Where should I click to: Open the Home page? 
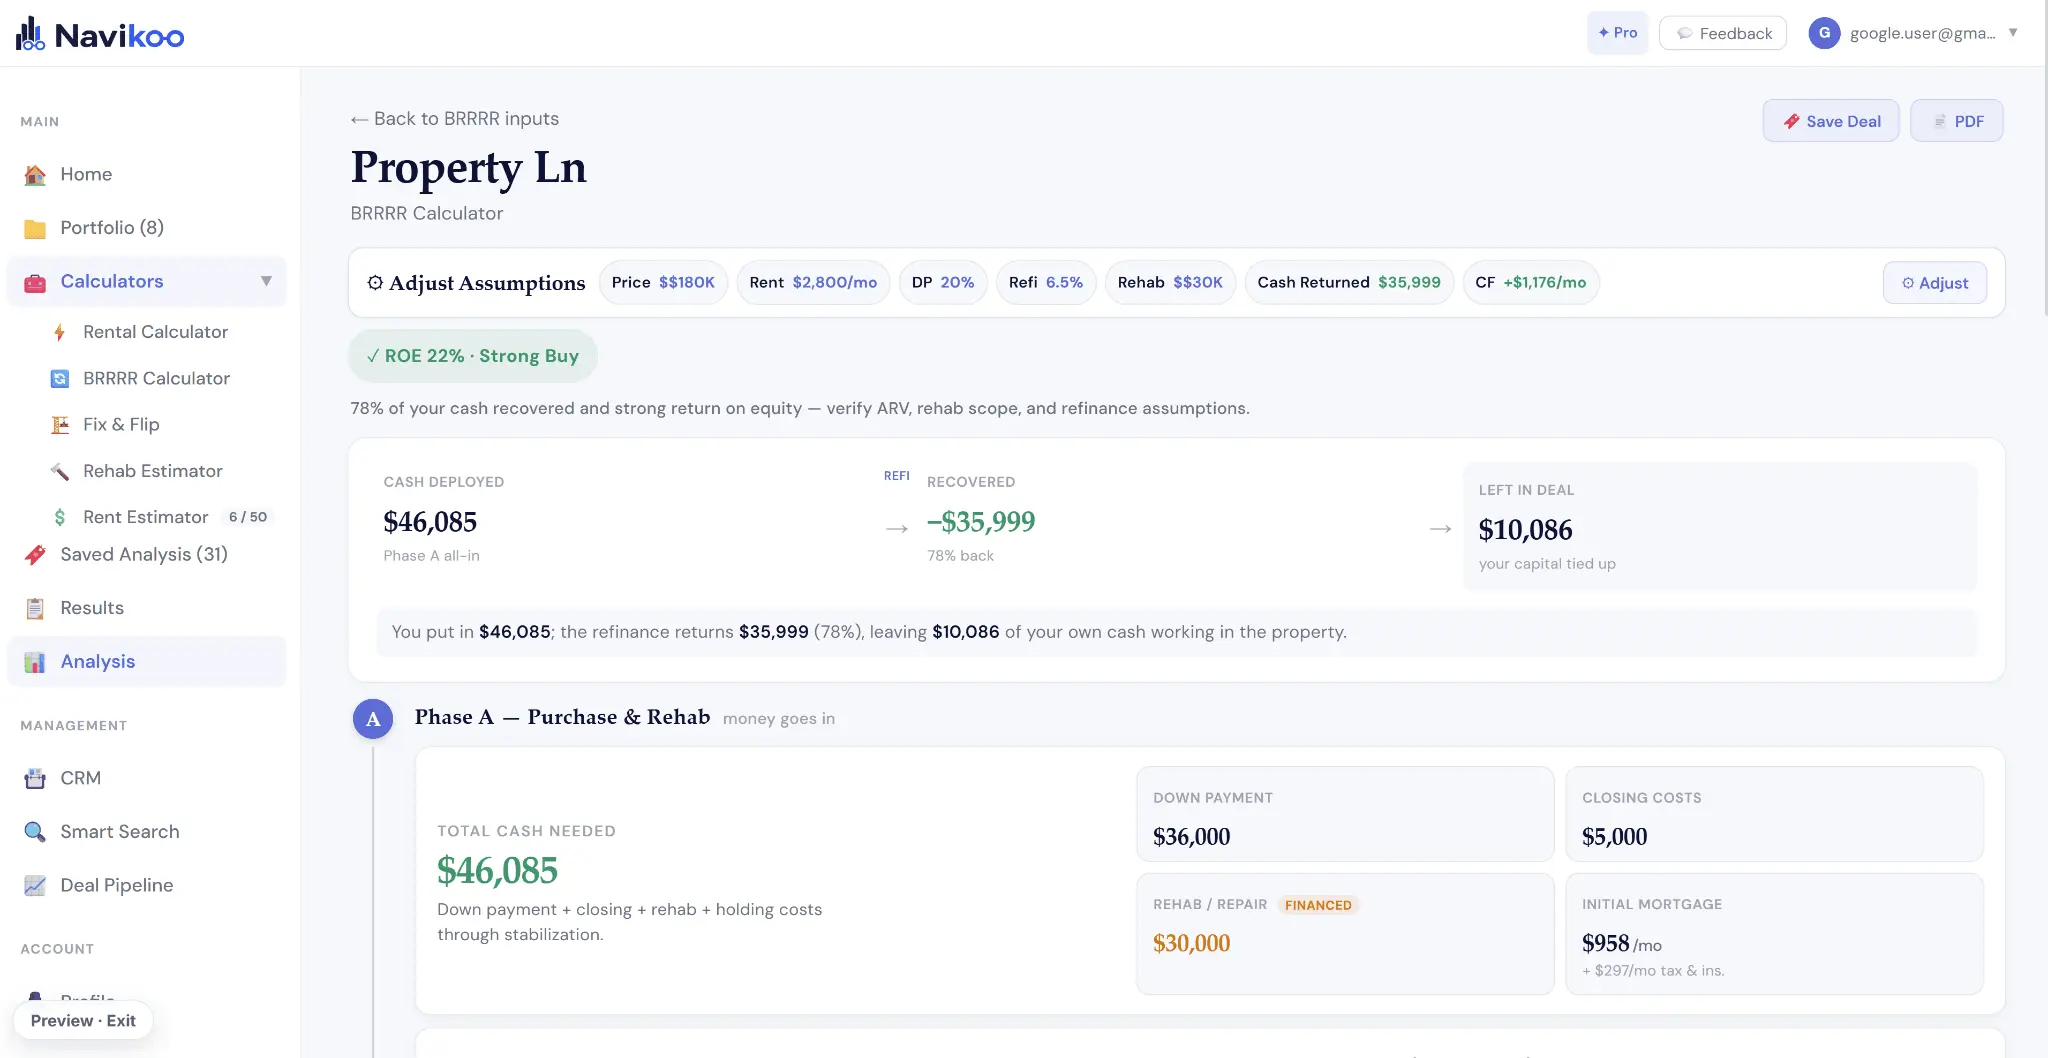(x=147, y=174)
